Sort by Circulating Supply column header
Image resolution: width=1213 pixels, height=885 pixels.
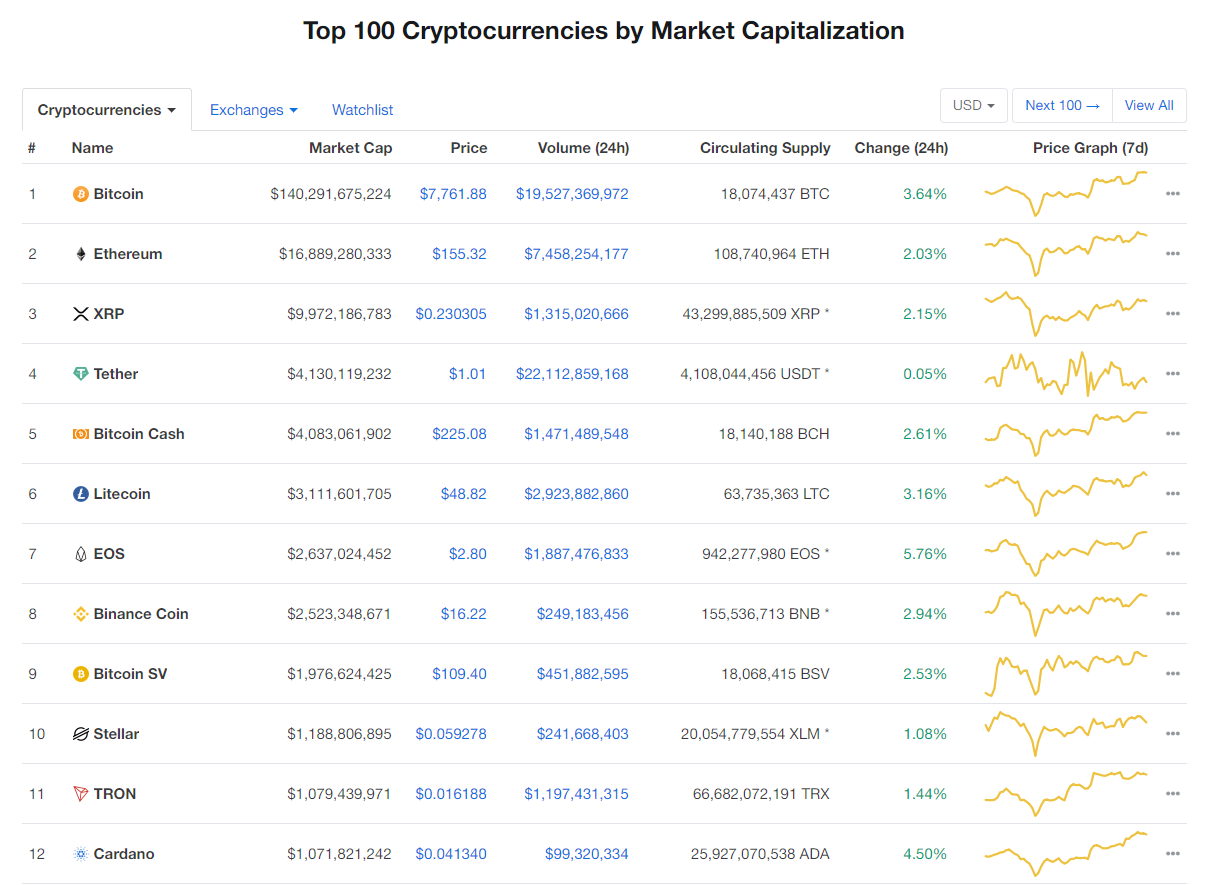click(765, 148)
